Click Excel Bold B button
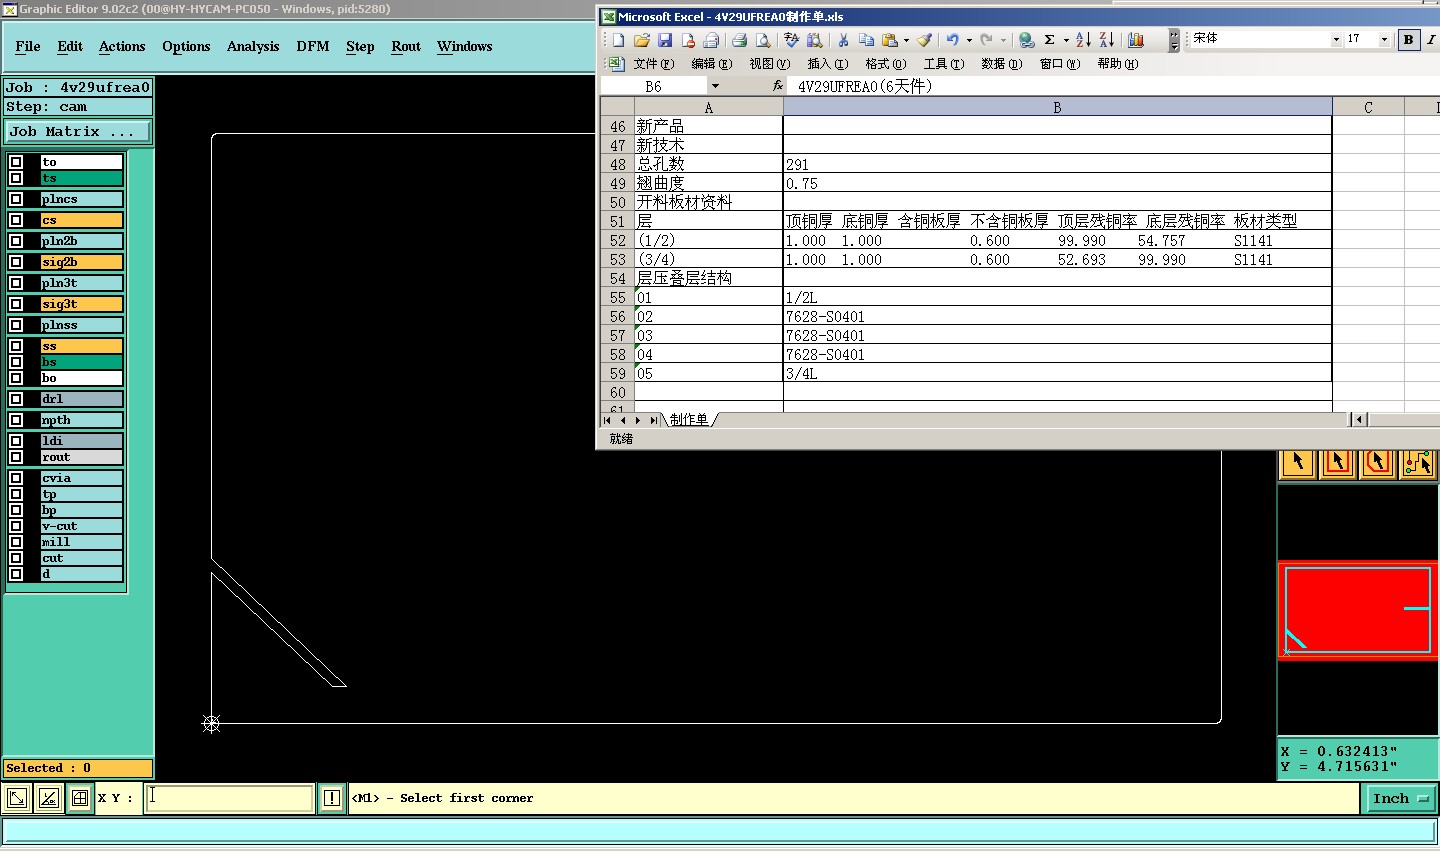 point(1409,40)
